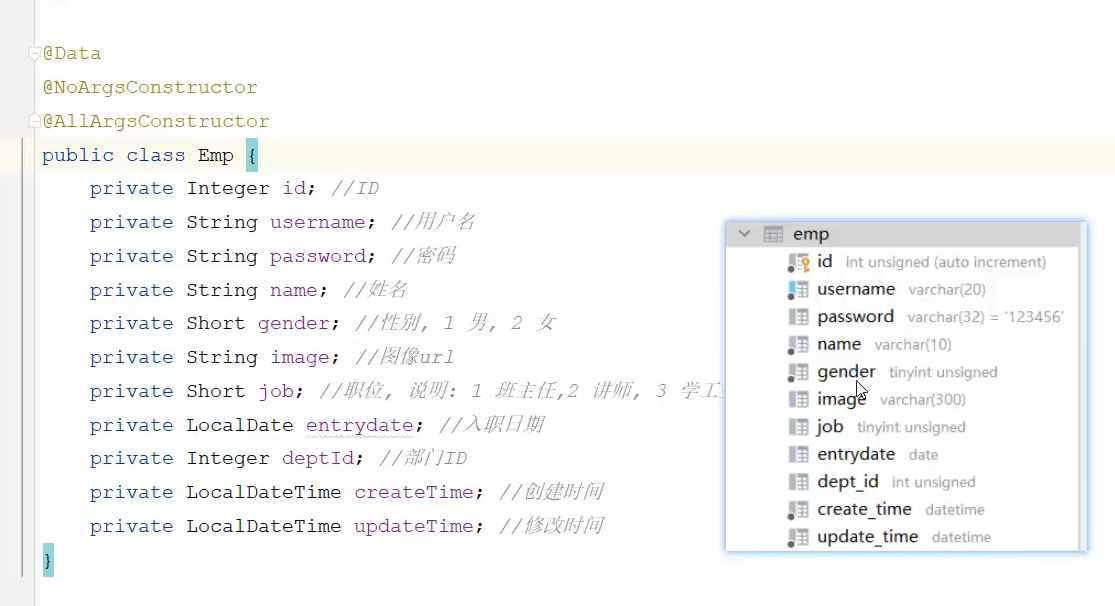Viewport: 1115px width, 606px height.
Task: Place cursor on Emp class name
Action: [x=215, y=155]
